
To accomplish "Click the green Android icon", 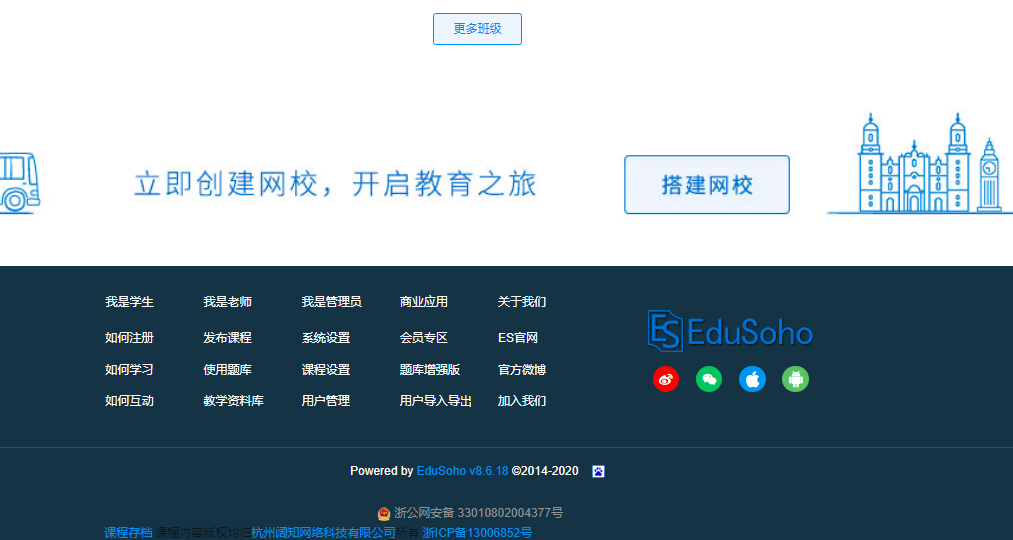I will tap(795, 380).
